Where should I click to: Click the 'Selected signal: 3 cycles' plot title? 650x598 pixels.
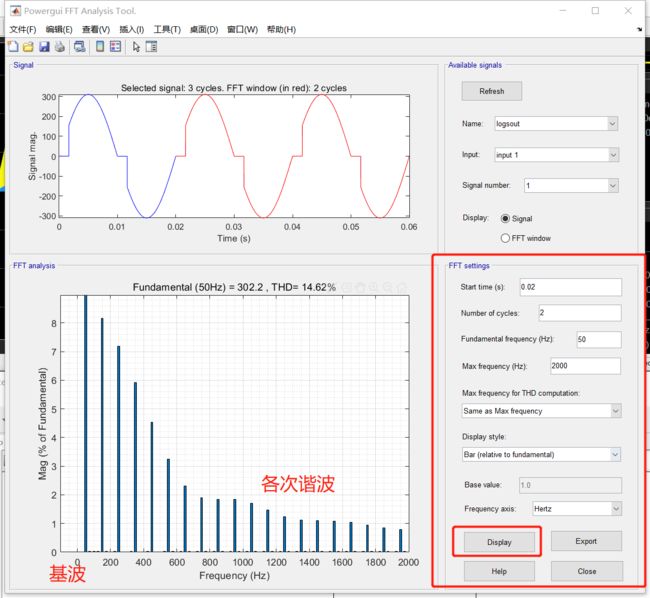[233, 88]
